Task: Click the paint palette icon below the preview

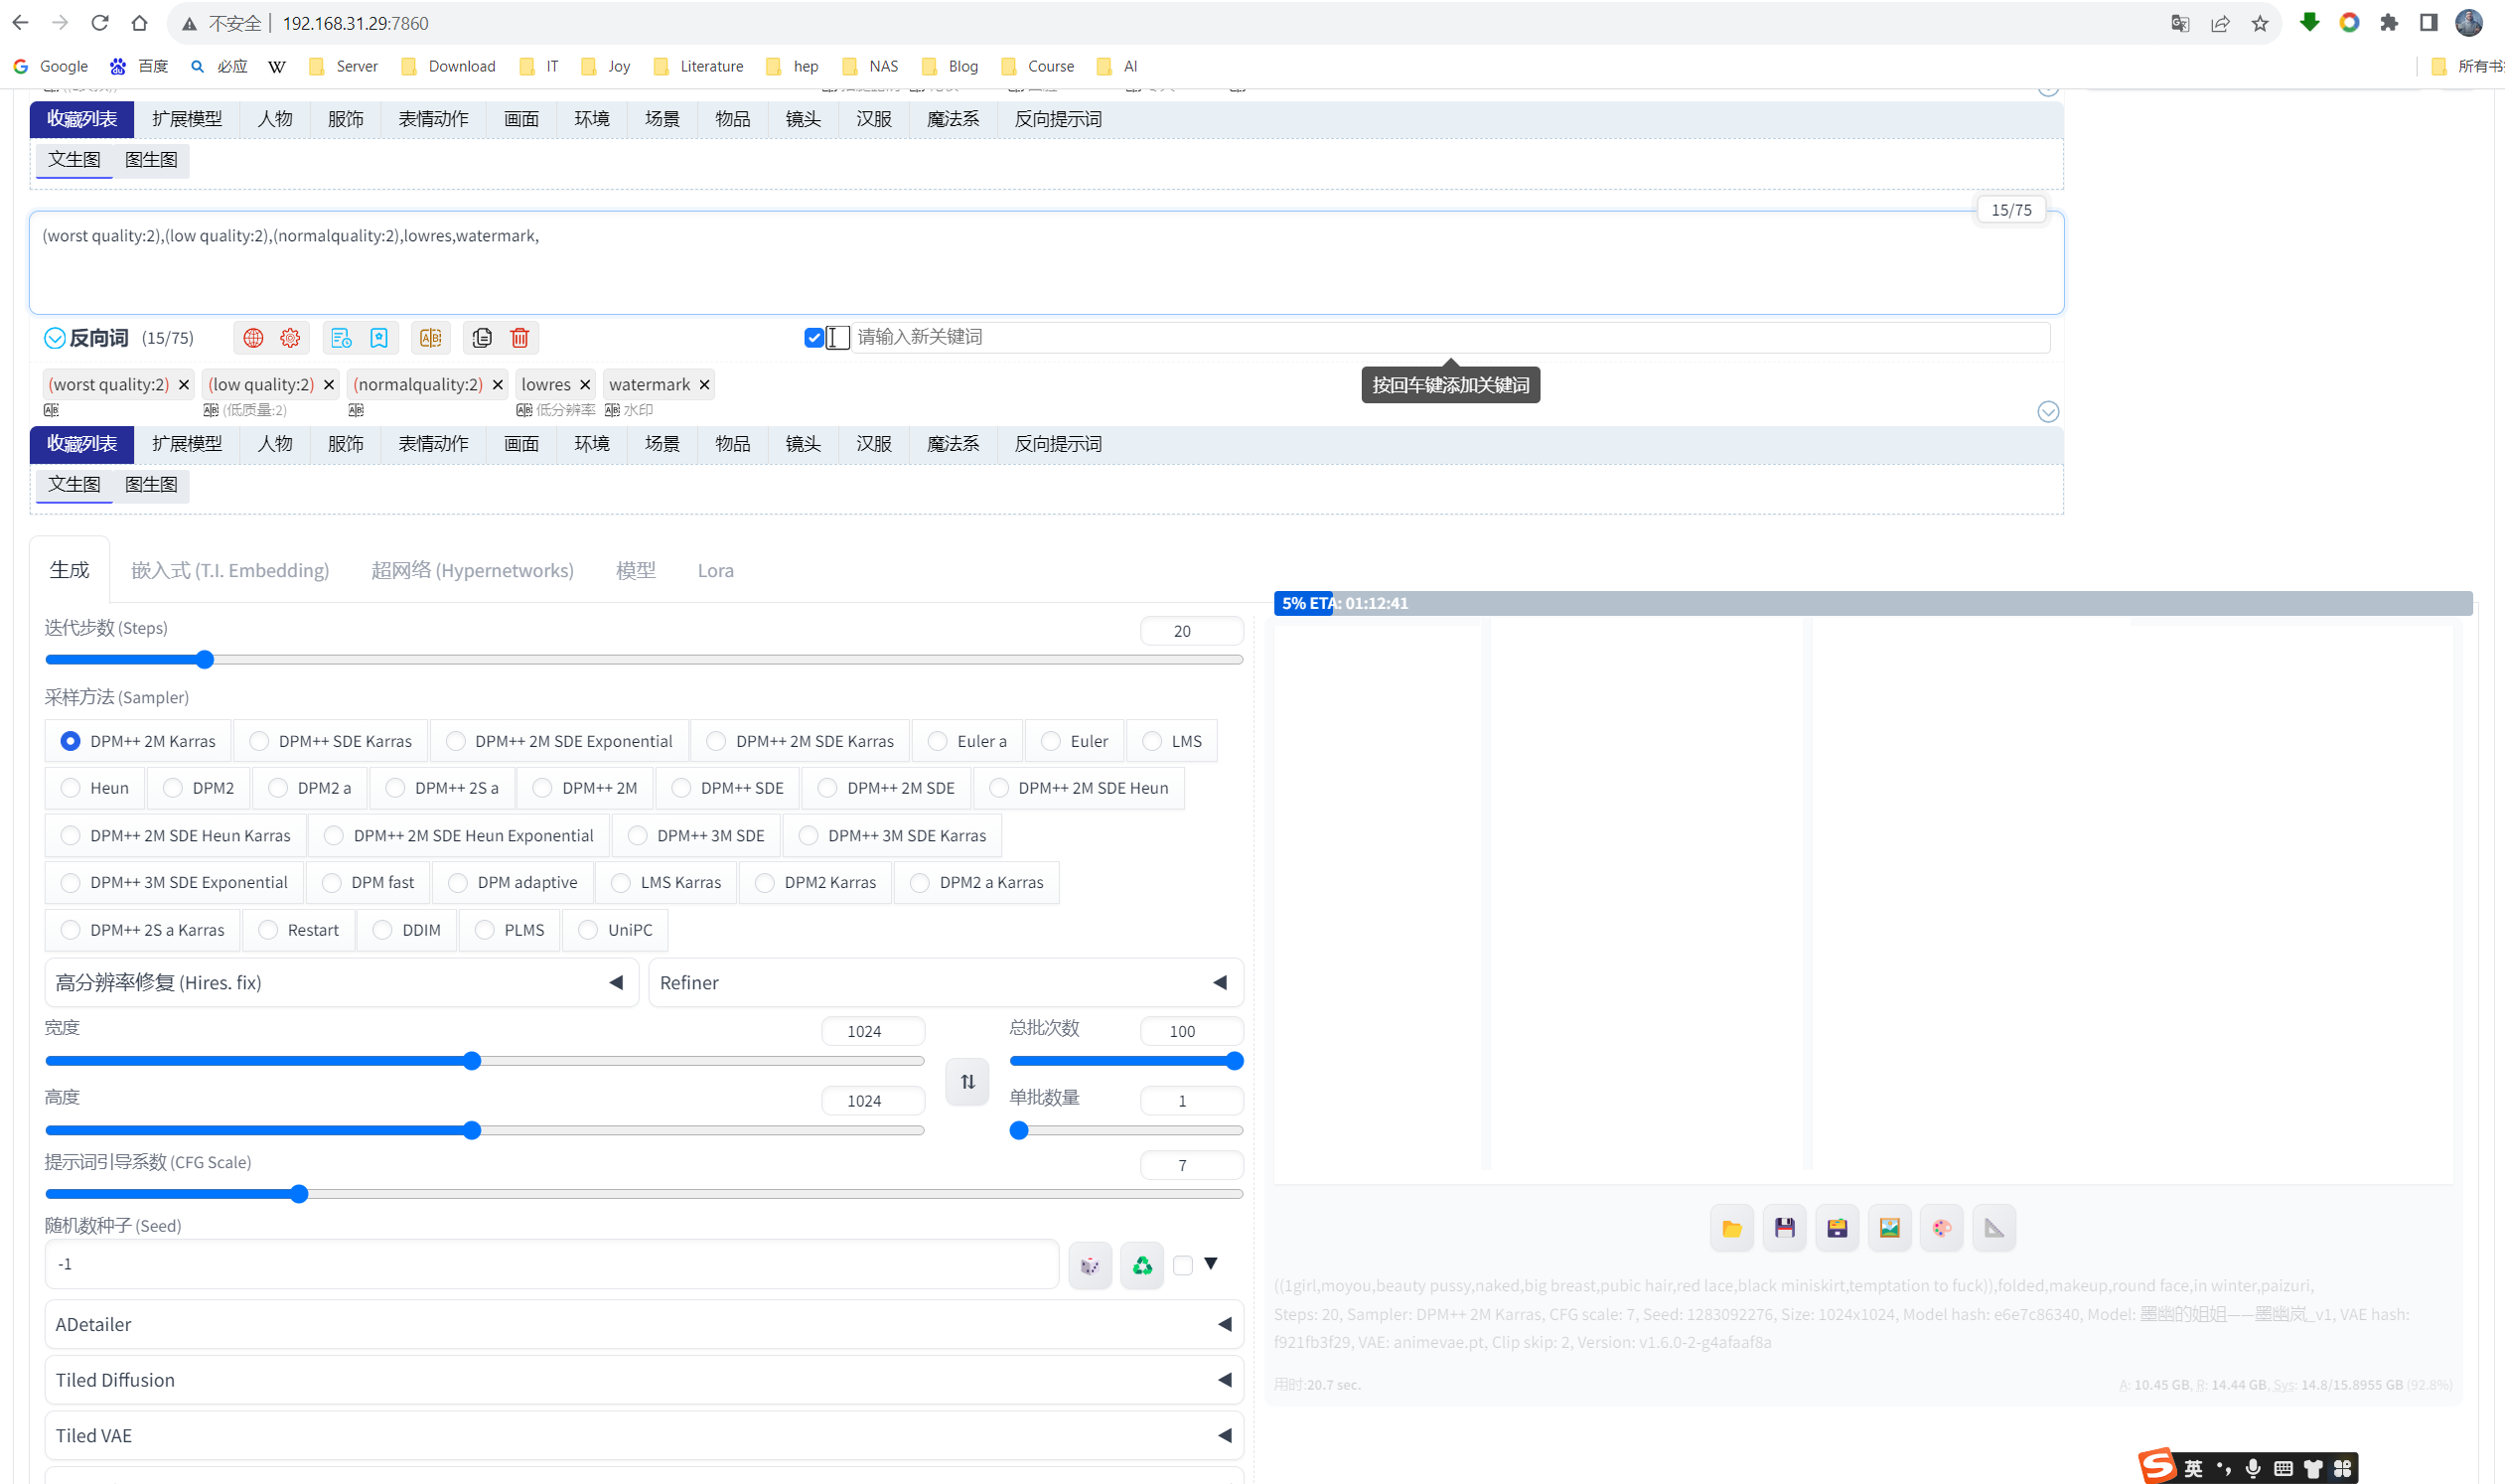Action: tap(1942, 1228)
